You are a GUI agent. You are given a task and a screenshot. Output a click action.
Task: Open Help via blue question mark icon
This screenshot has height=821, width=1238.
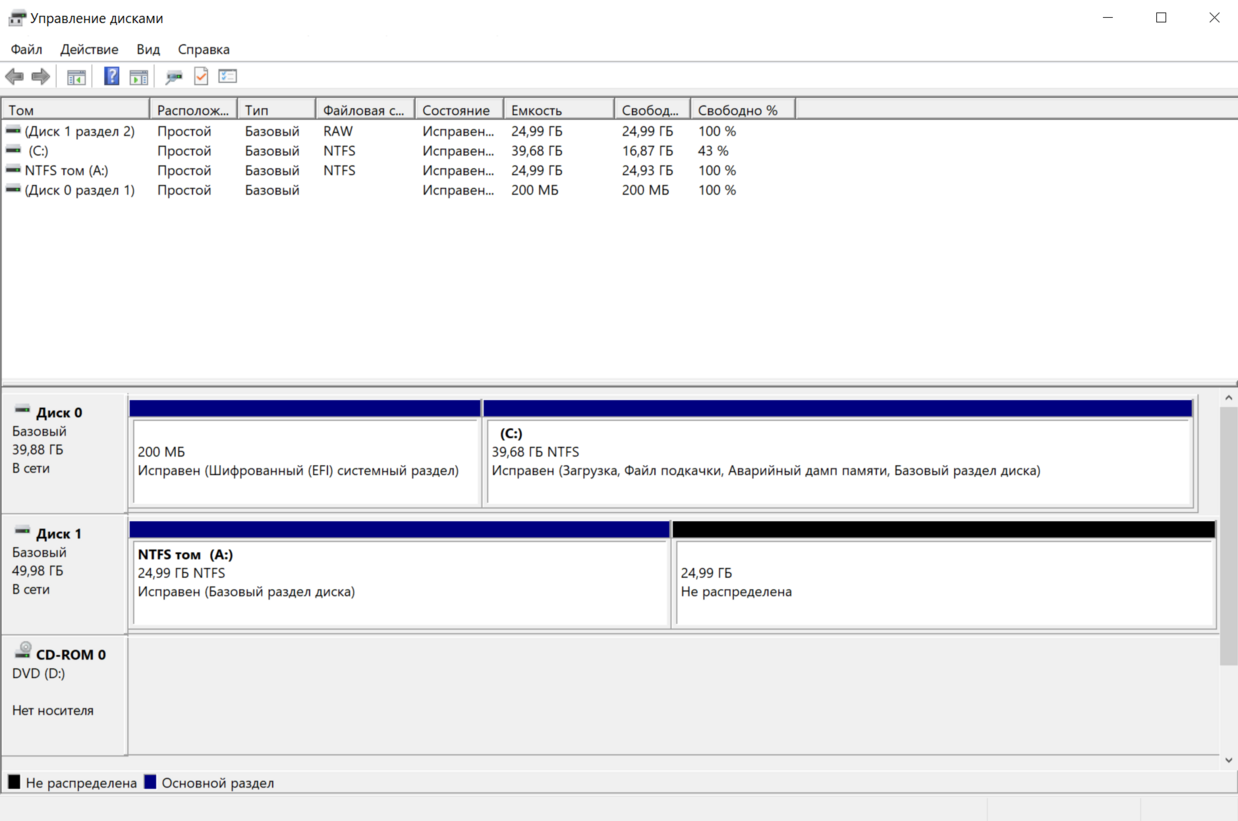(x=111, y=77)
